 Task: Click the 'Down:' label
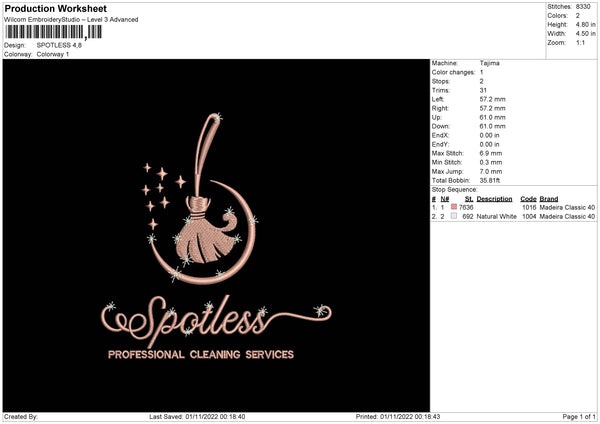[440, 126]
